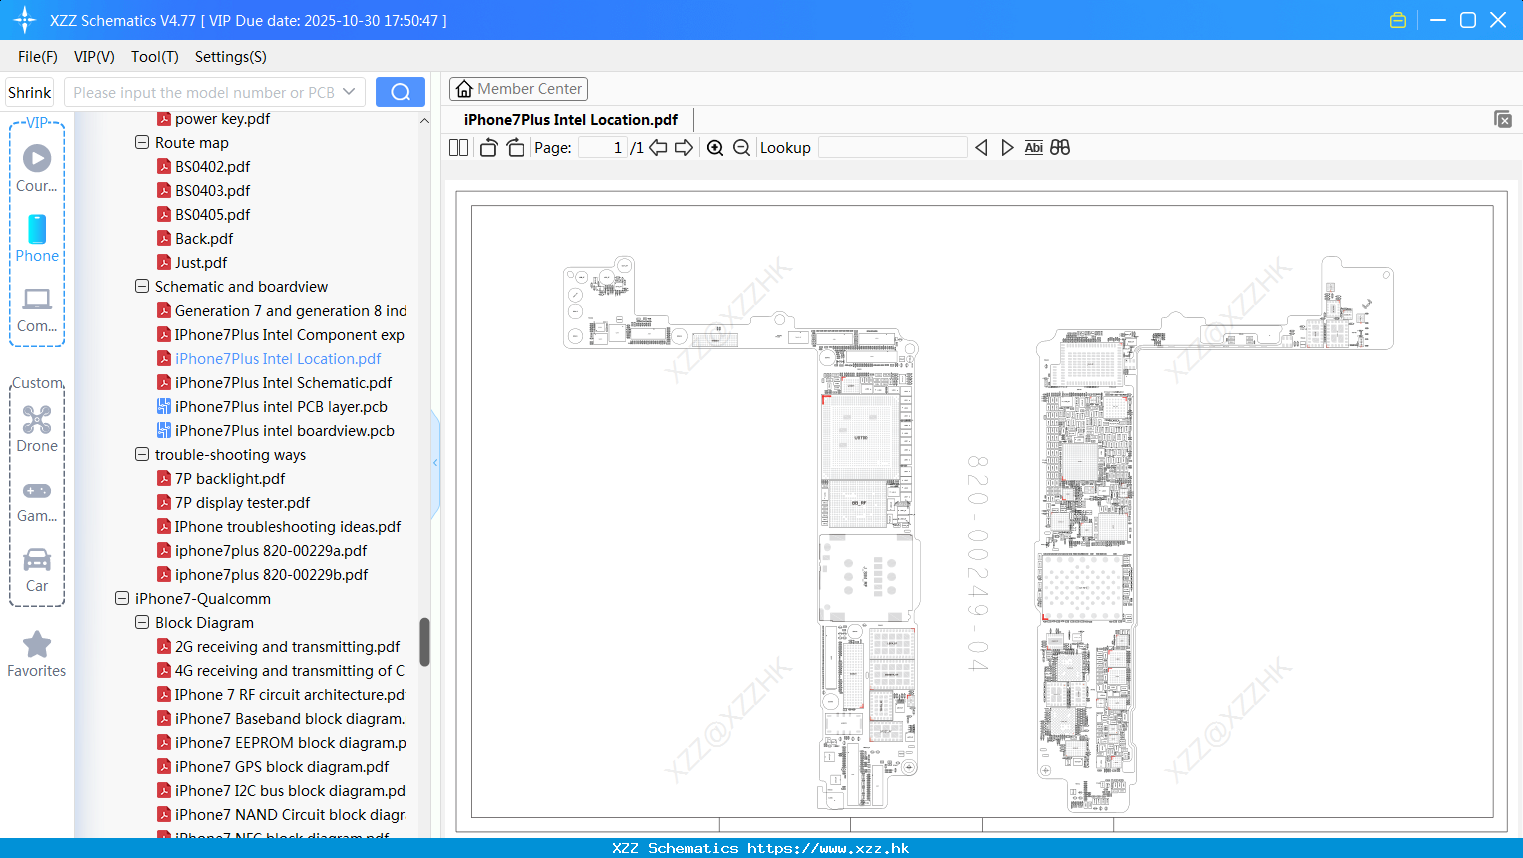Collapse trouble-shooting ways folder

pos(142,454)
